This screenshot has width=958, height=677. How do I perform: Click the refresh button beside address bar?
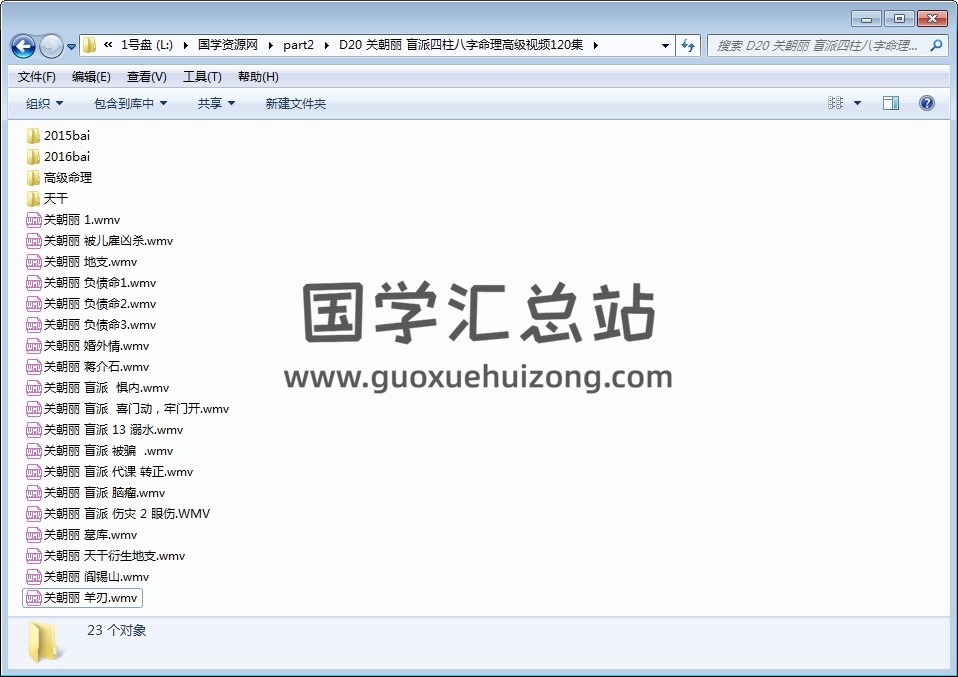coord(688,45)
